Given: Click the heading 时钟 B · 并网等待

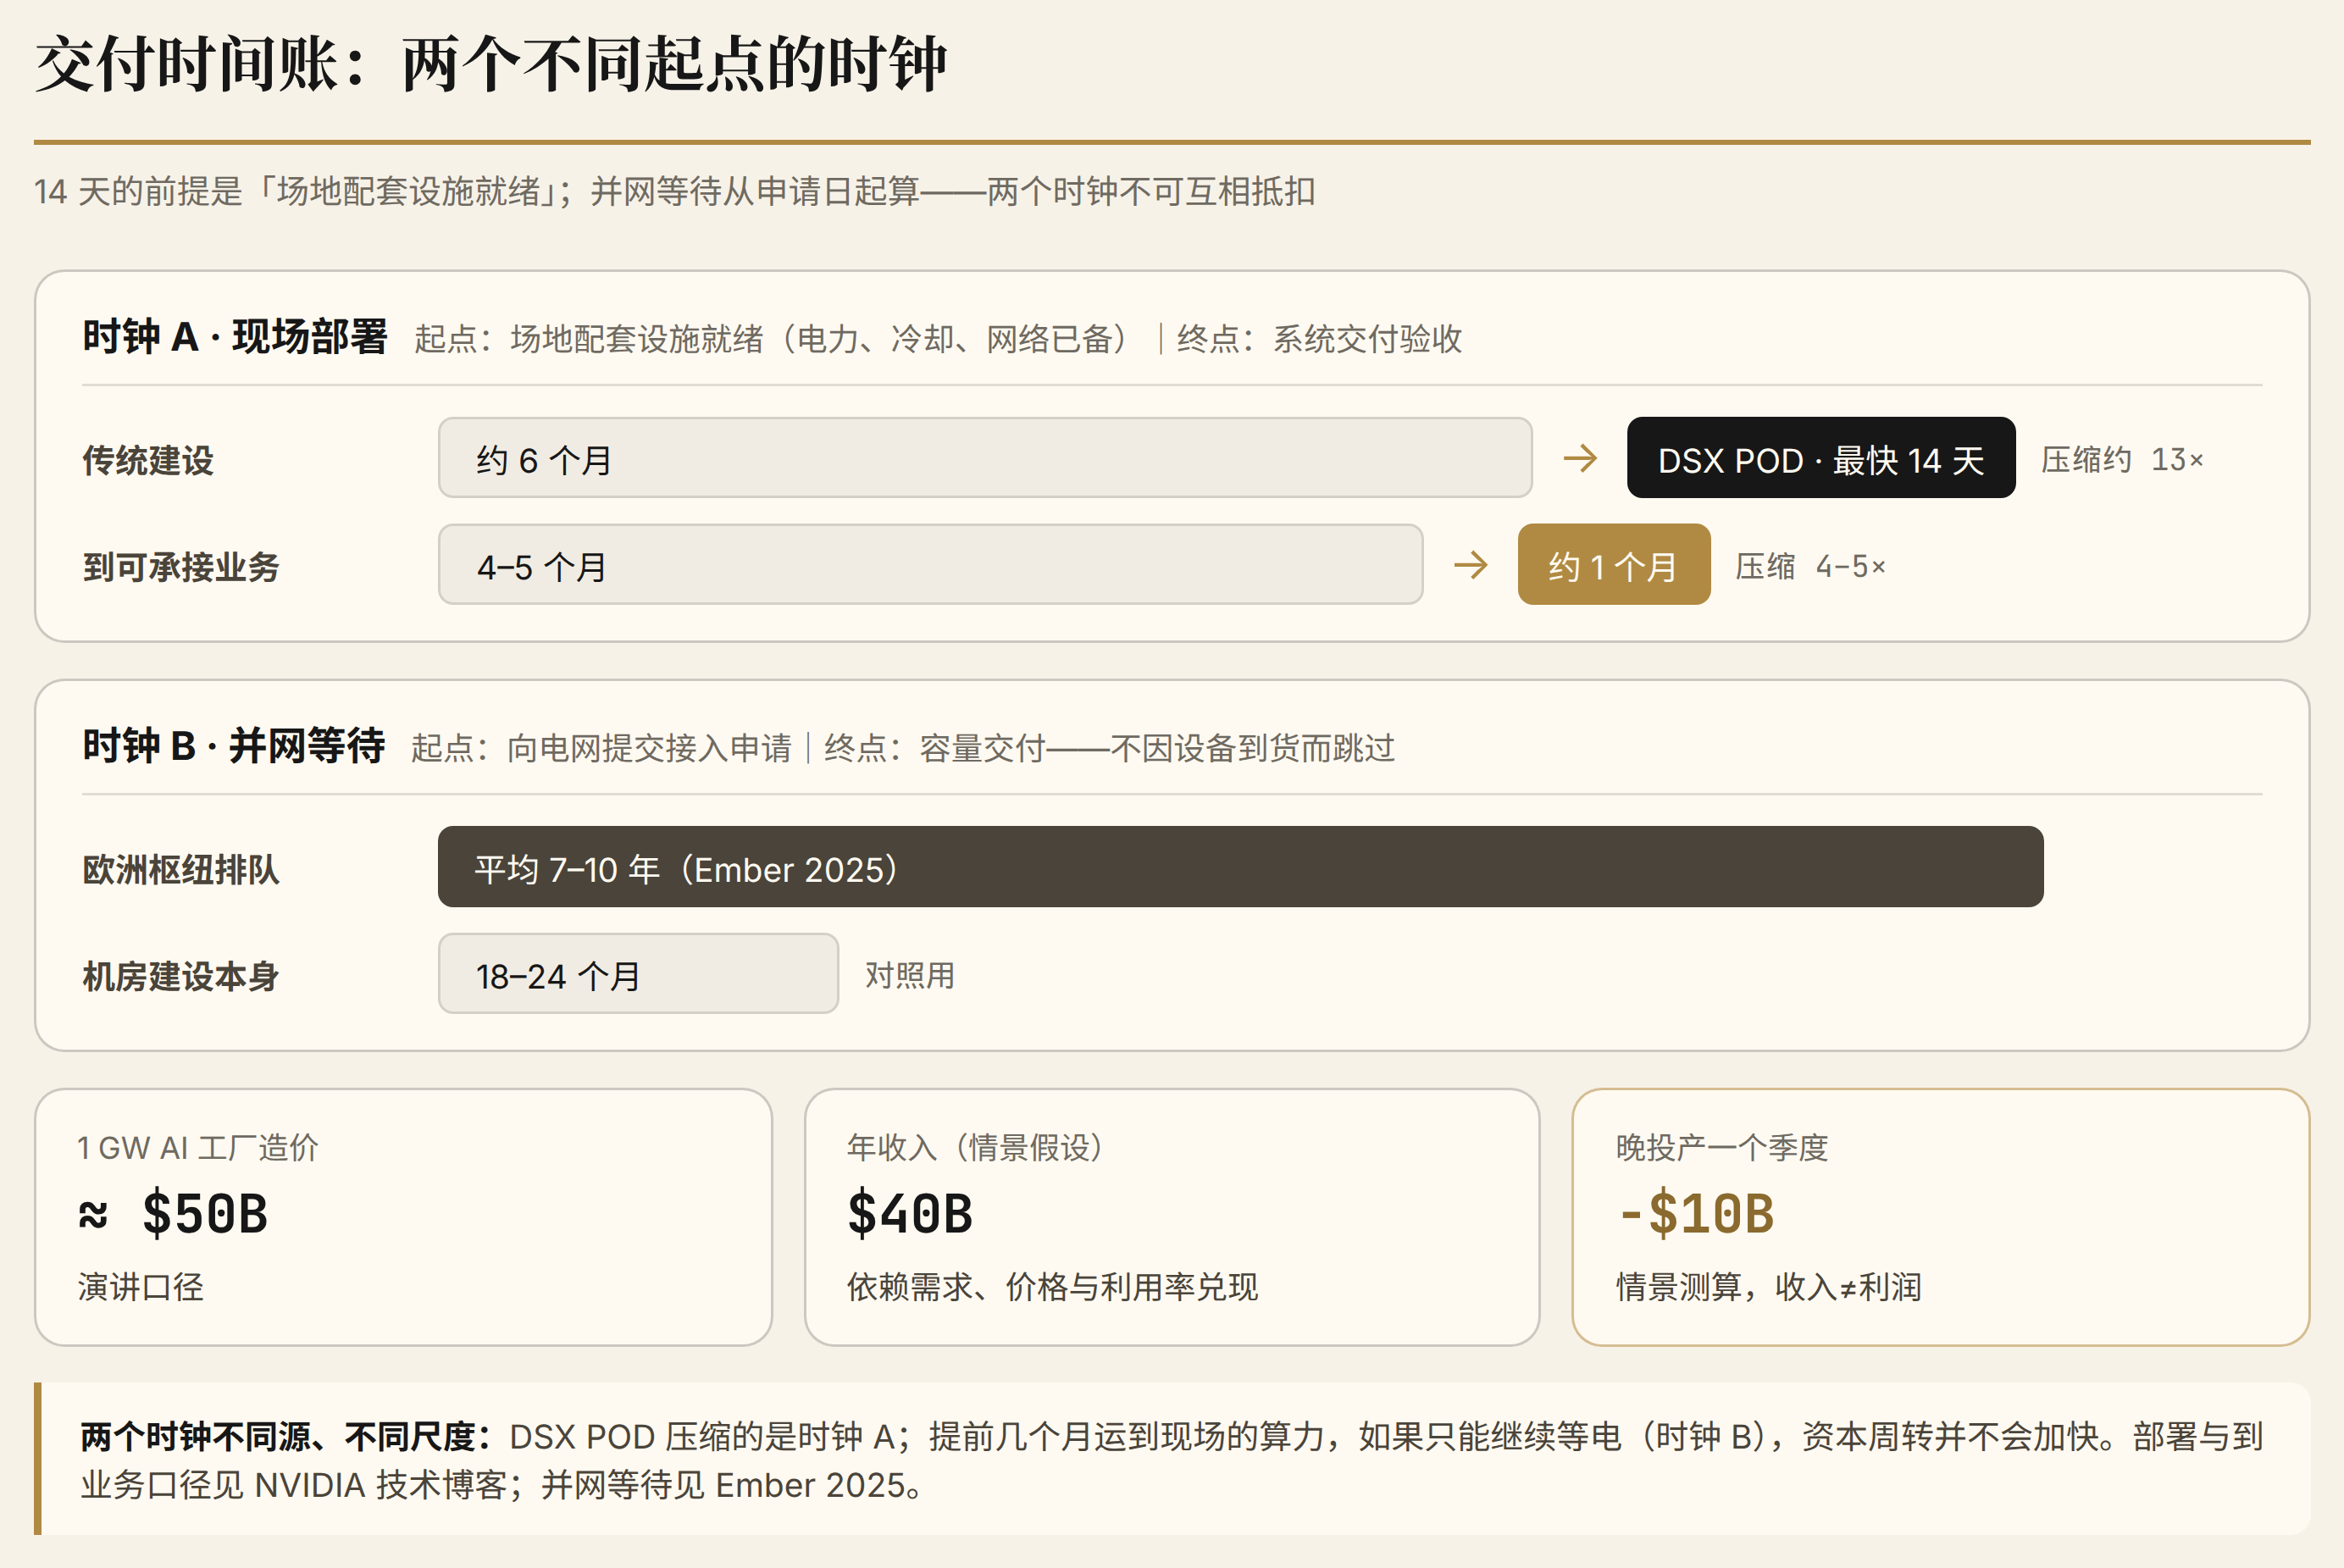Looking at the screenshot, I should (234, 746).
